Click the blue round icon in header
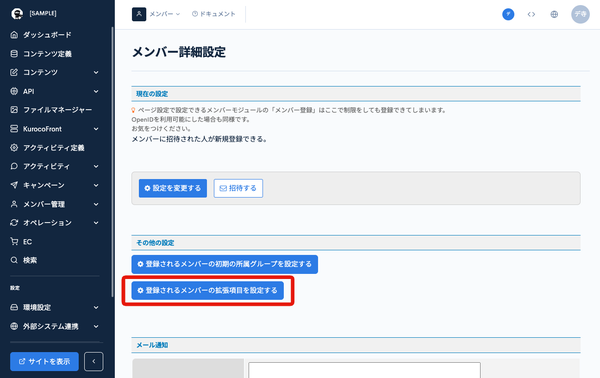Screen dimensions: 600x378 coord(508,14)
